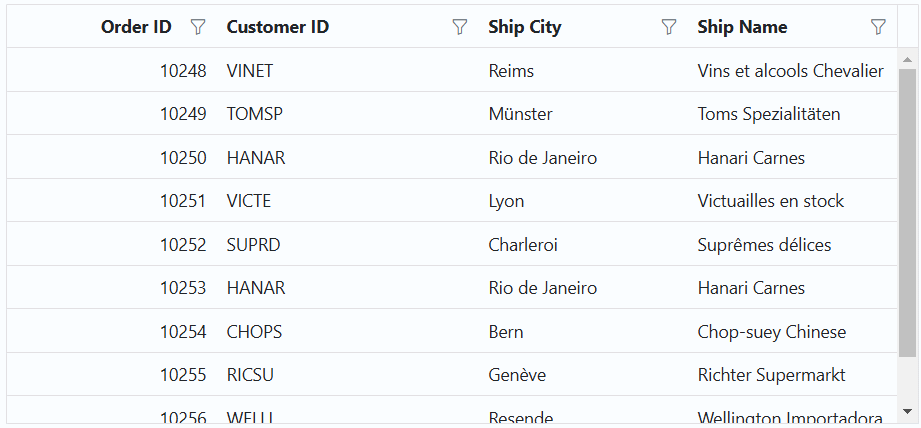The image size is (921, 428).
Task: Sort by the Ship Name column header
Action: (742, 27)
